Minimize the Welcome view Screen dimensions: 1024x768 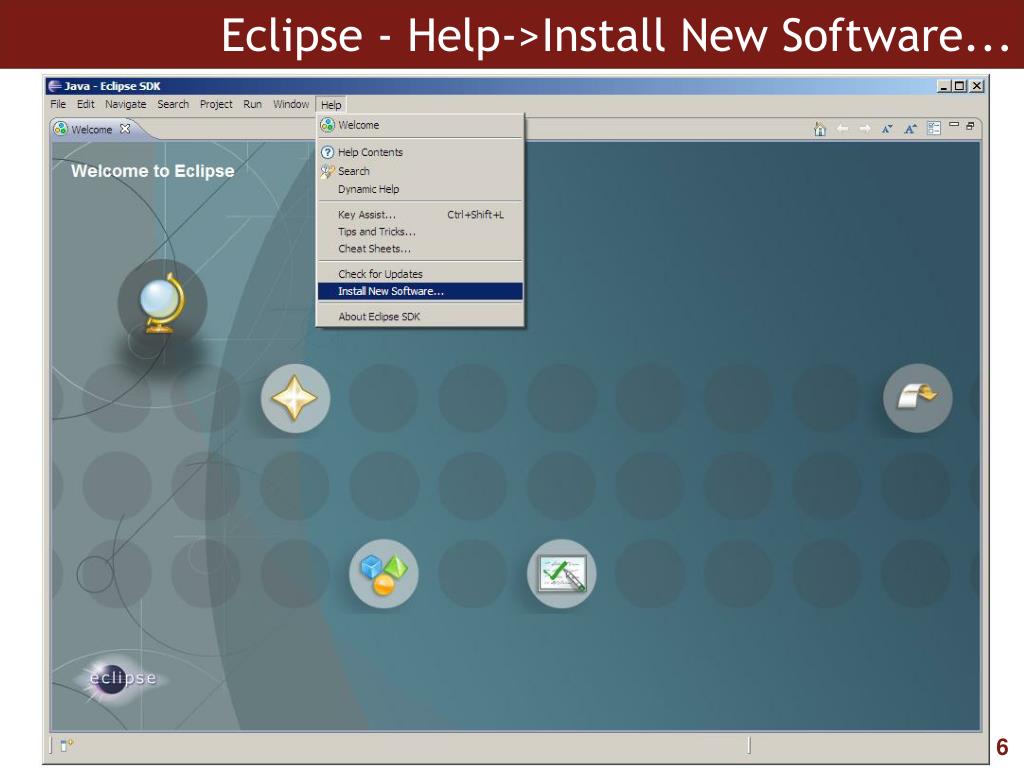click(x=954, y=124)
